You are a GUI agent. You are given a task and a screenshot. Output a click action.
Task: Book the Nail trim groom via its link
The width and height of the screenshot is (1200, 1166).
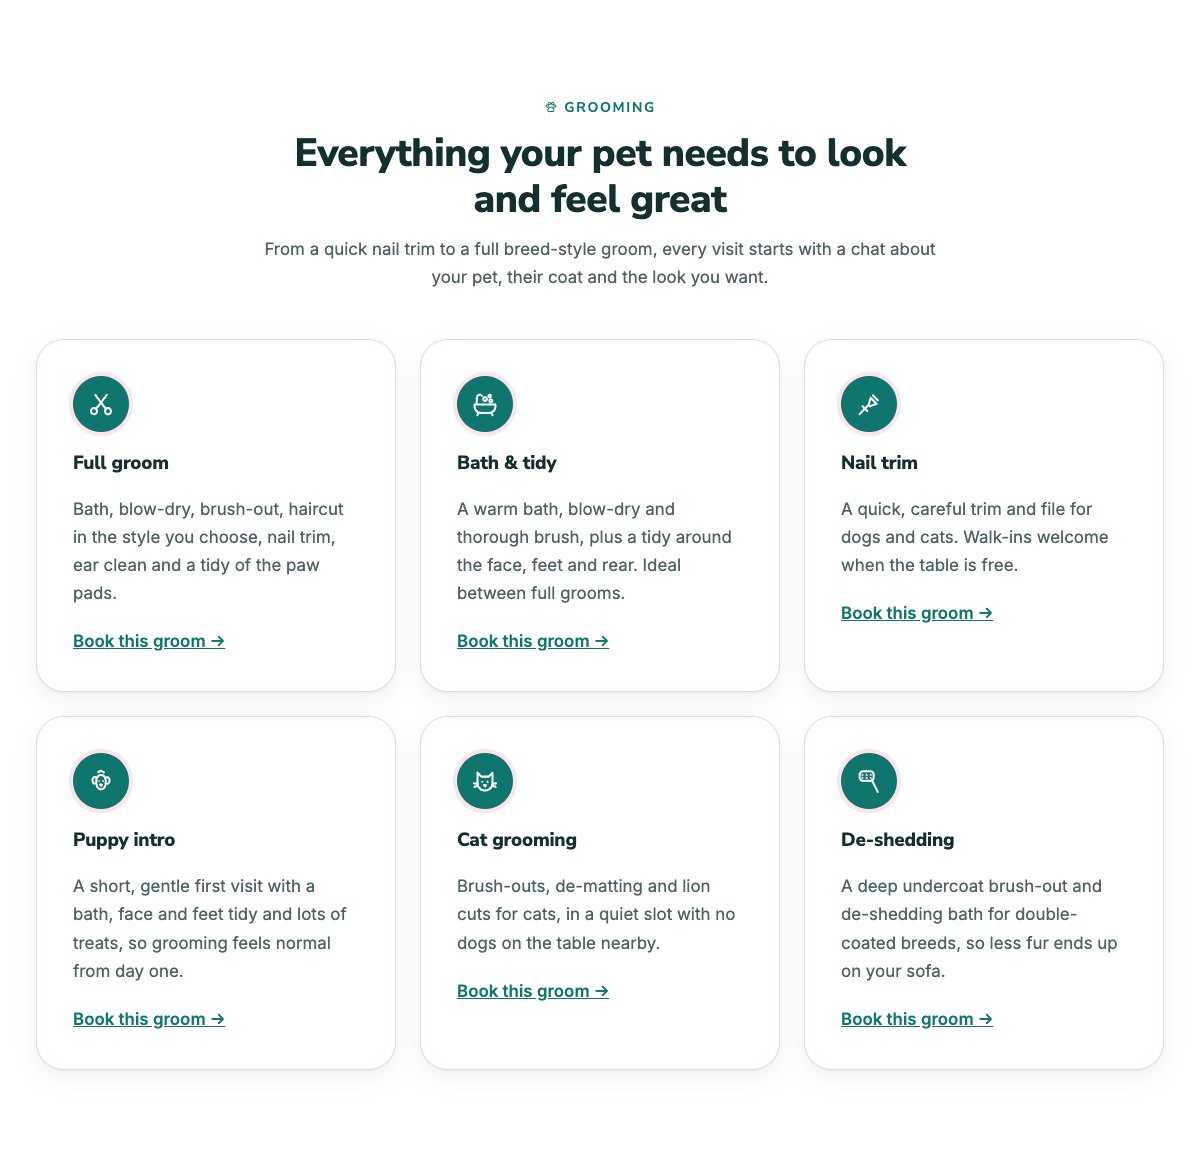tap(917, 613)
